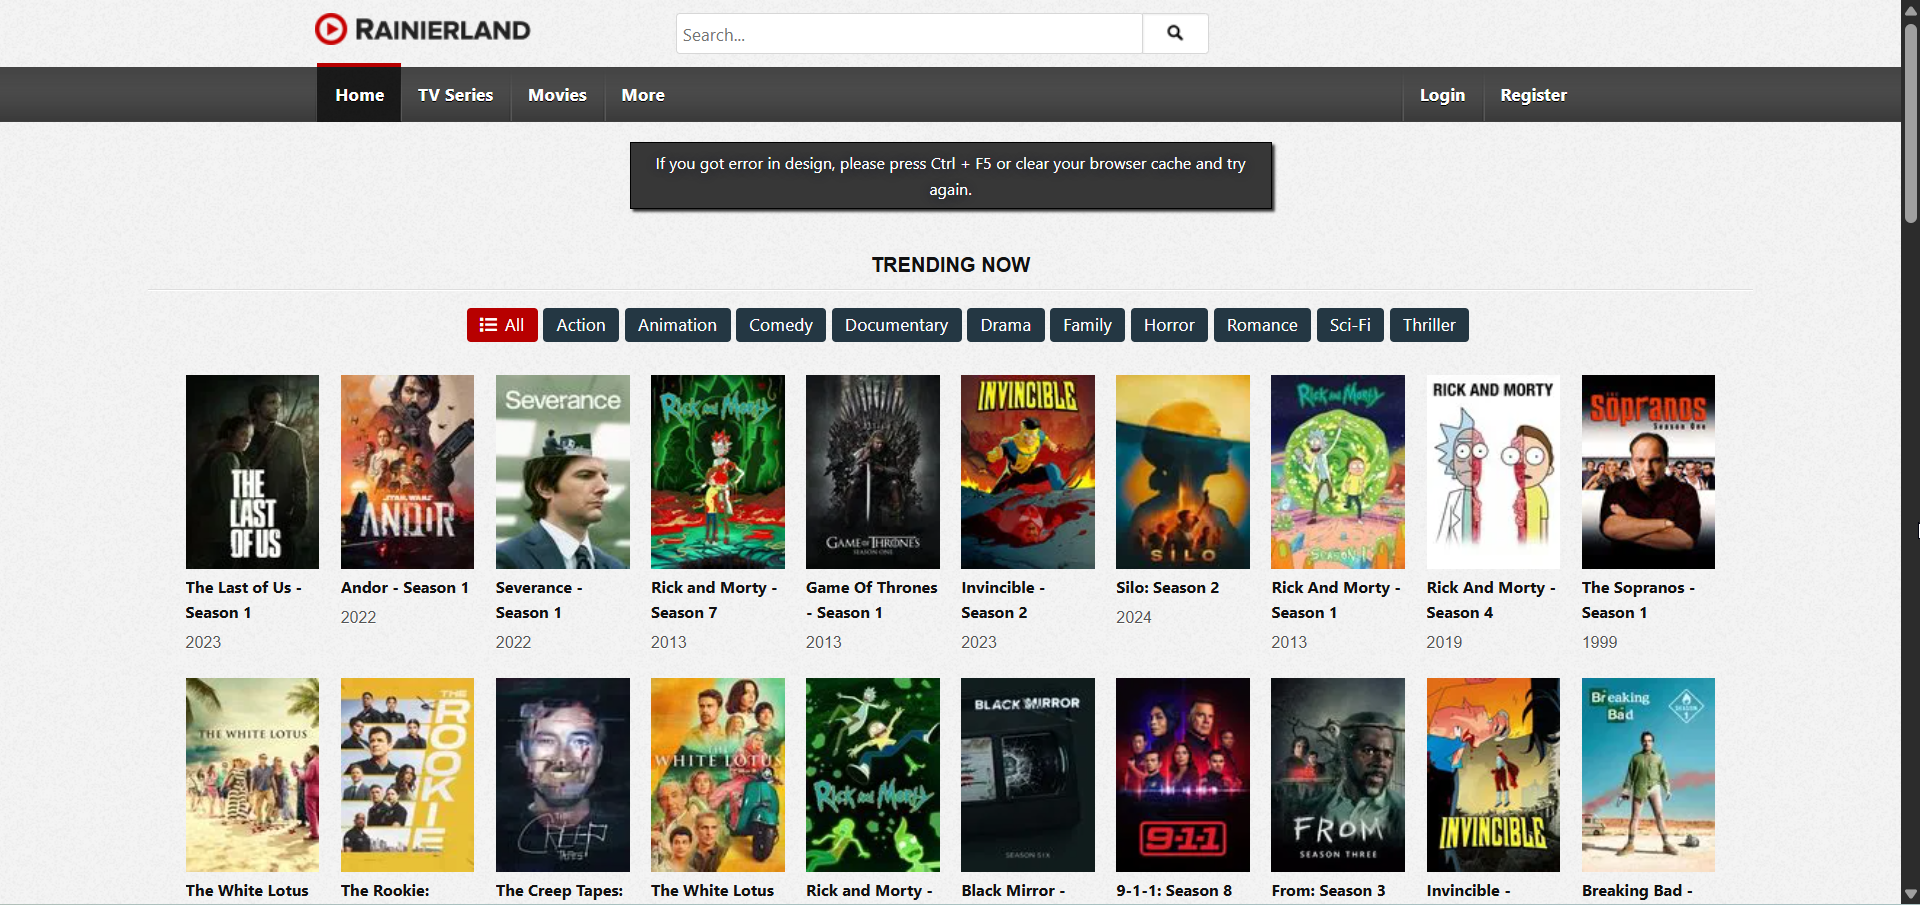The image size is (1920, 905).
Task: Open the Andor Season 1 poster
Action: coord(407,472)
